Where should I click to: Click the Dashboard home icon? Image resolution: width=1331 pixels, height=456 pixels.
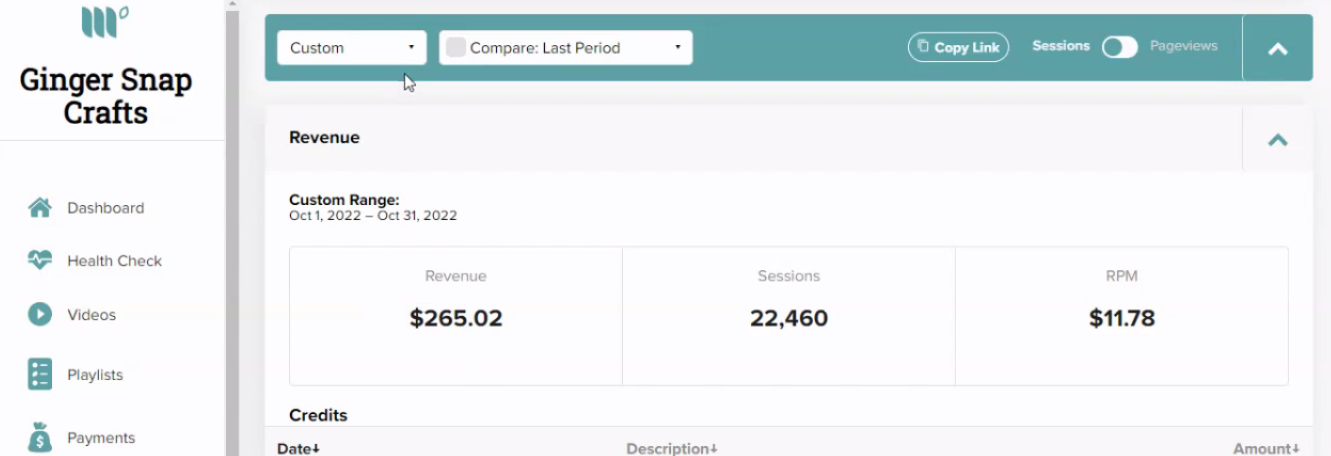coord(39,208)
